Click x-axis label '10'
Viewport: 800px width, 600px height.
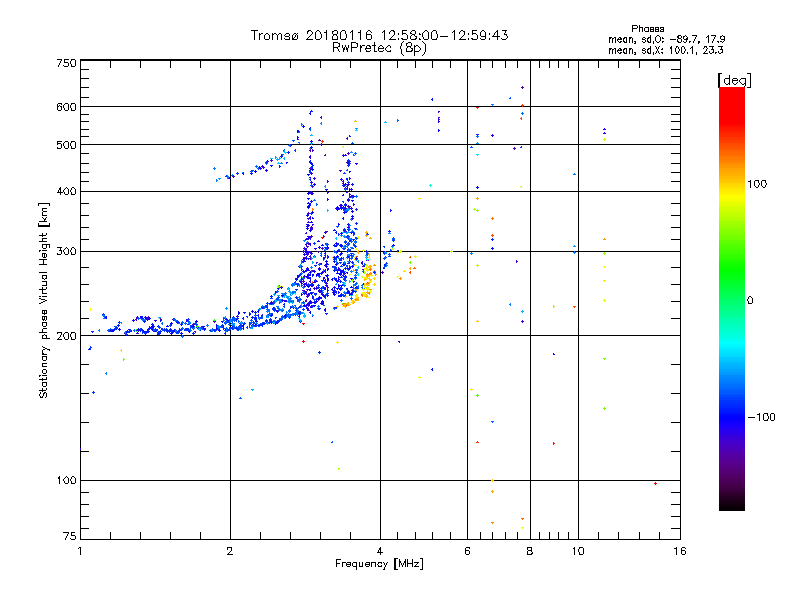578,551
